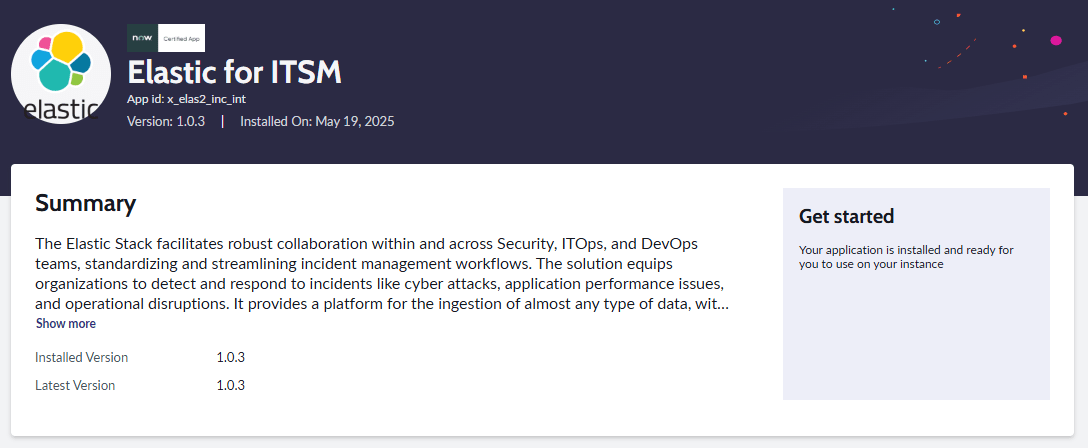The height and width of the screenshot is (448, 1088).
Task: Click the Summary heading
Action: pos(85,203)
